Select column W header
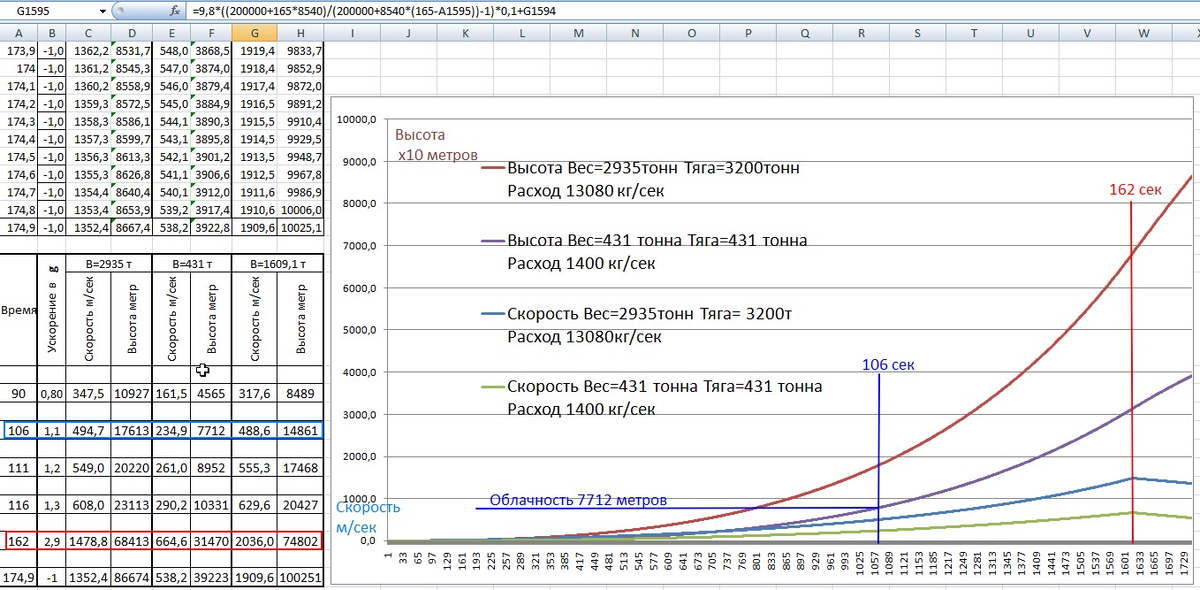The width and height of the screenshot is (1200, 590). pos(1144,33)
